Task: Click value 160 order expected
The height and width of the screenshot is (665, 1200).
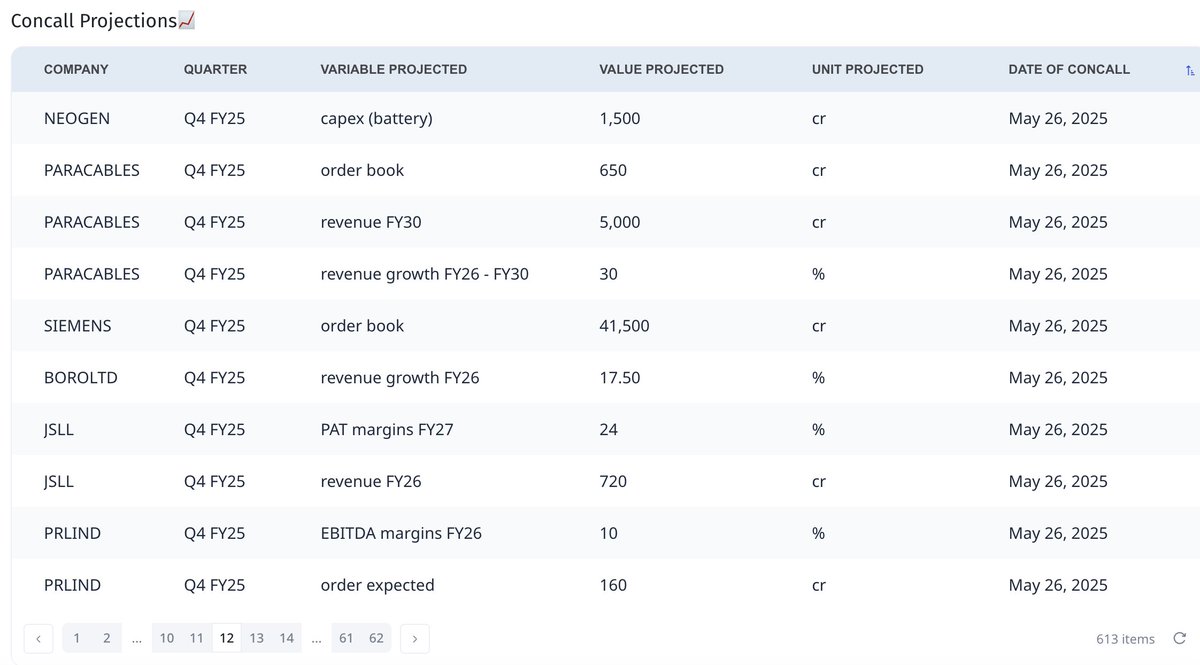Action: [x=613, y=586]
